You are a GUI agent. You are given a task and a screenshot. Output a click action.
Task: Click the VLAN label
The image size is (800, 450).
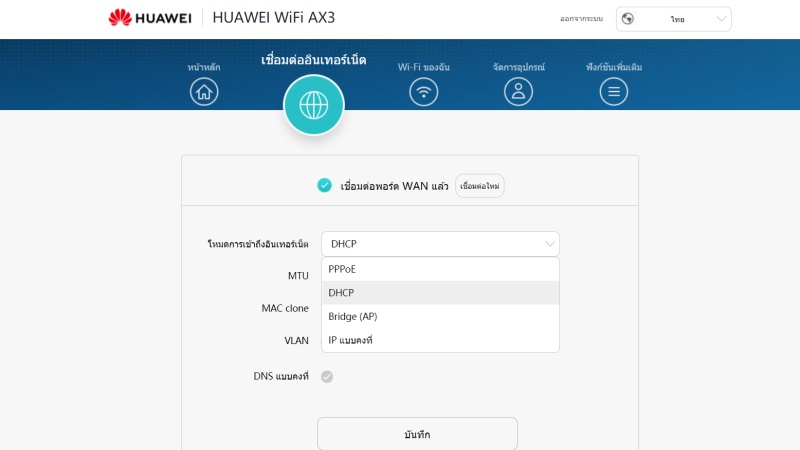[296, 340]
